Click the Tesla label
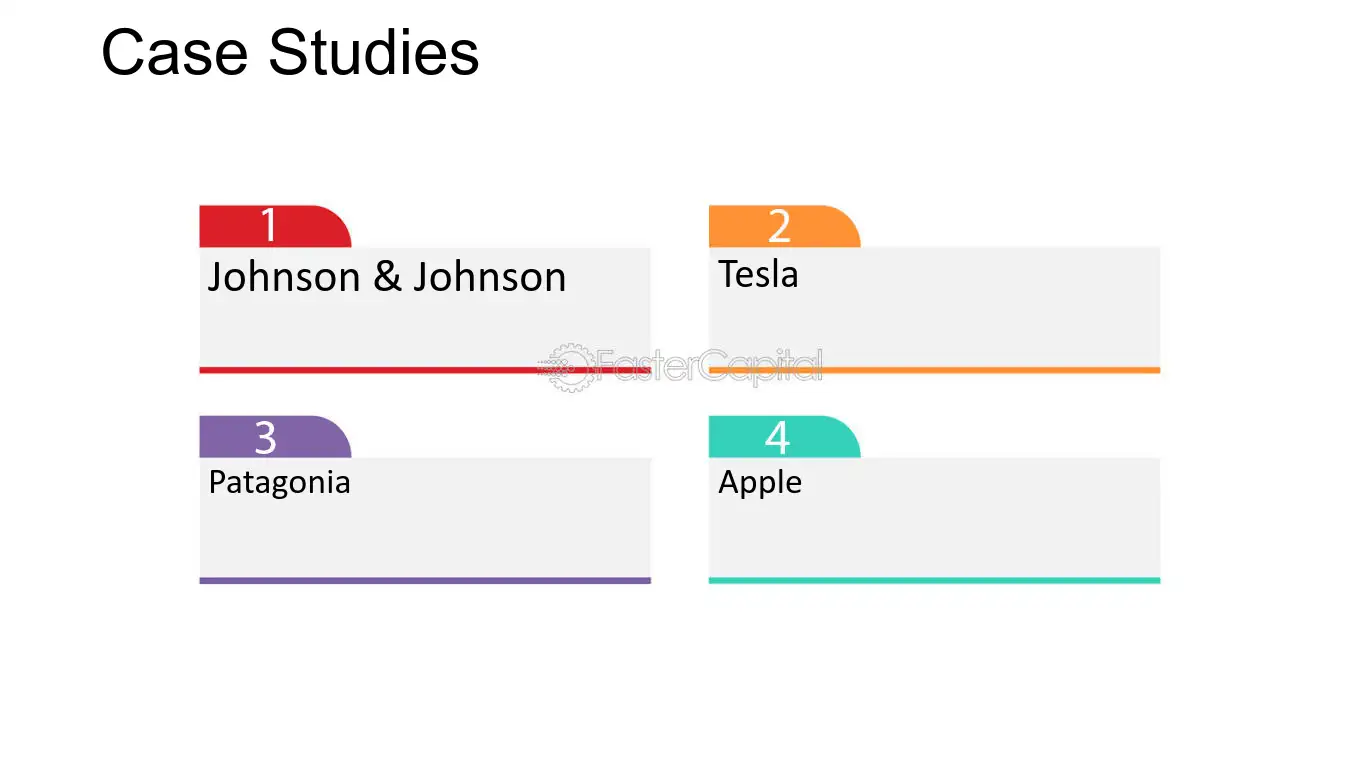The height and width of the screenshot is (759, 1359). click(x=758, y=274)
